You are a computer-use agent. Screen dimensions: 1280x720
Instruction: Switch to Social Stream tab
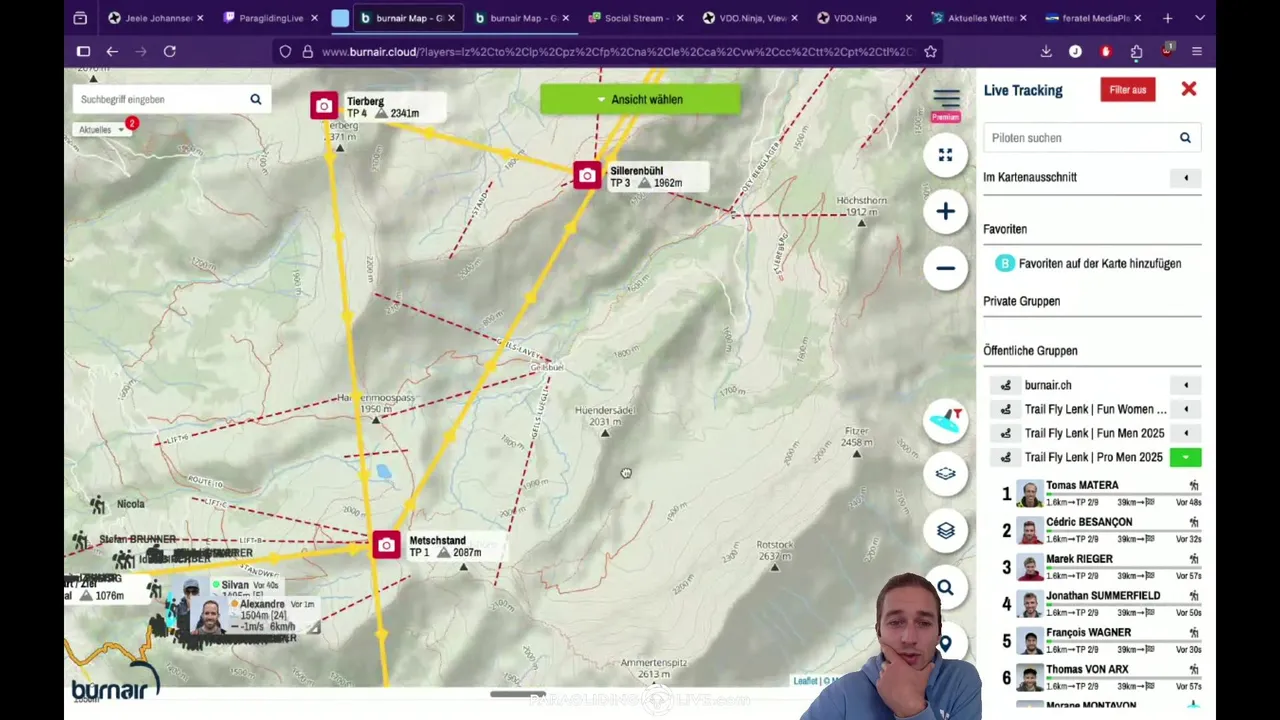point(636,18)
